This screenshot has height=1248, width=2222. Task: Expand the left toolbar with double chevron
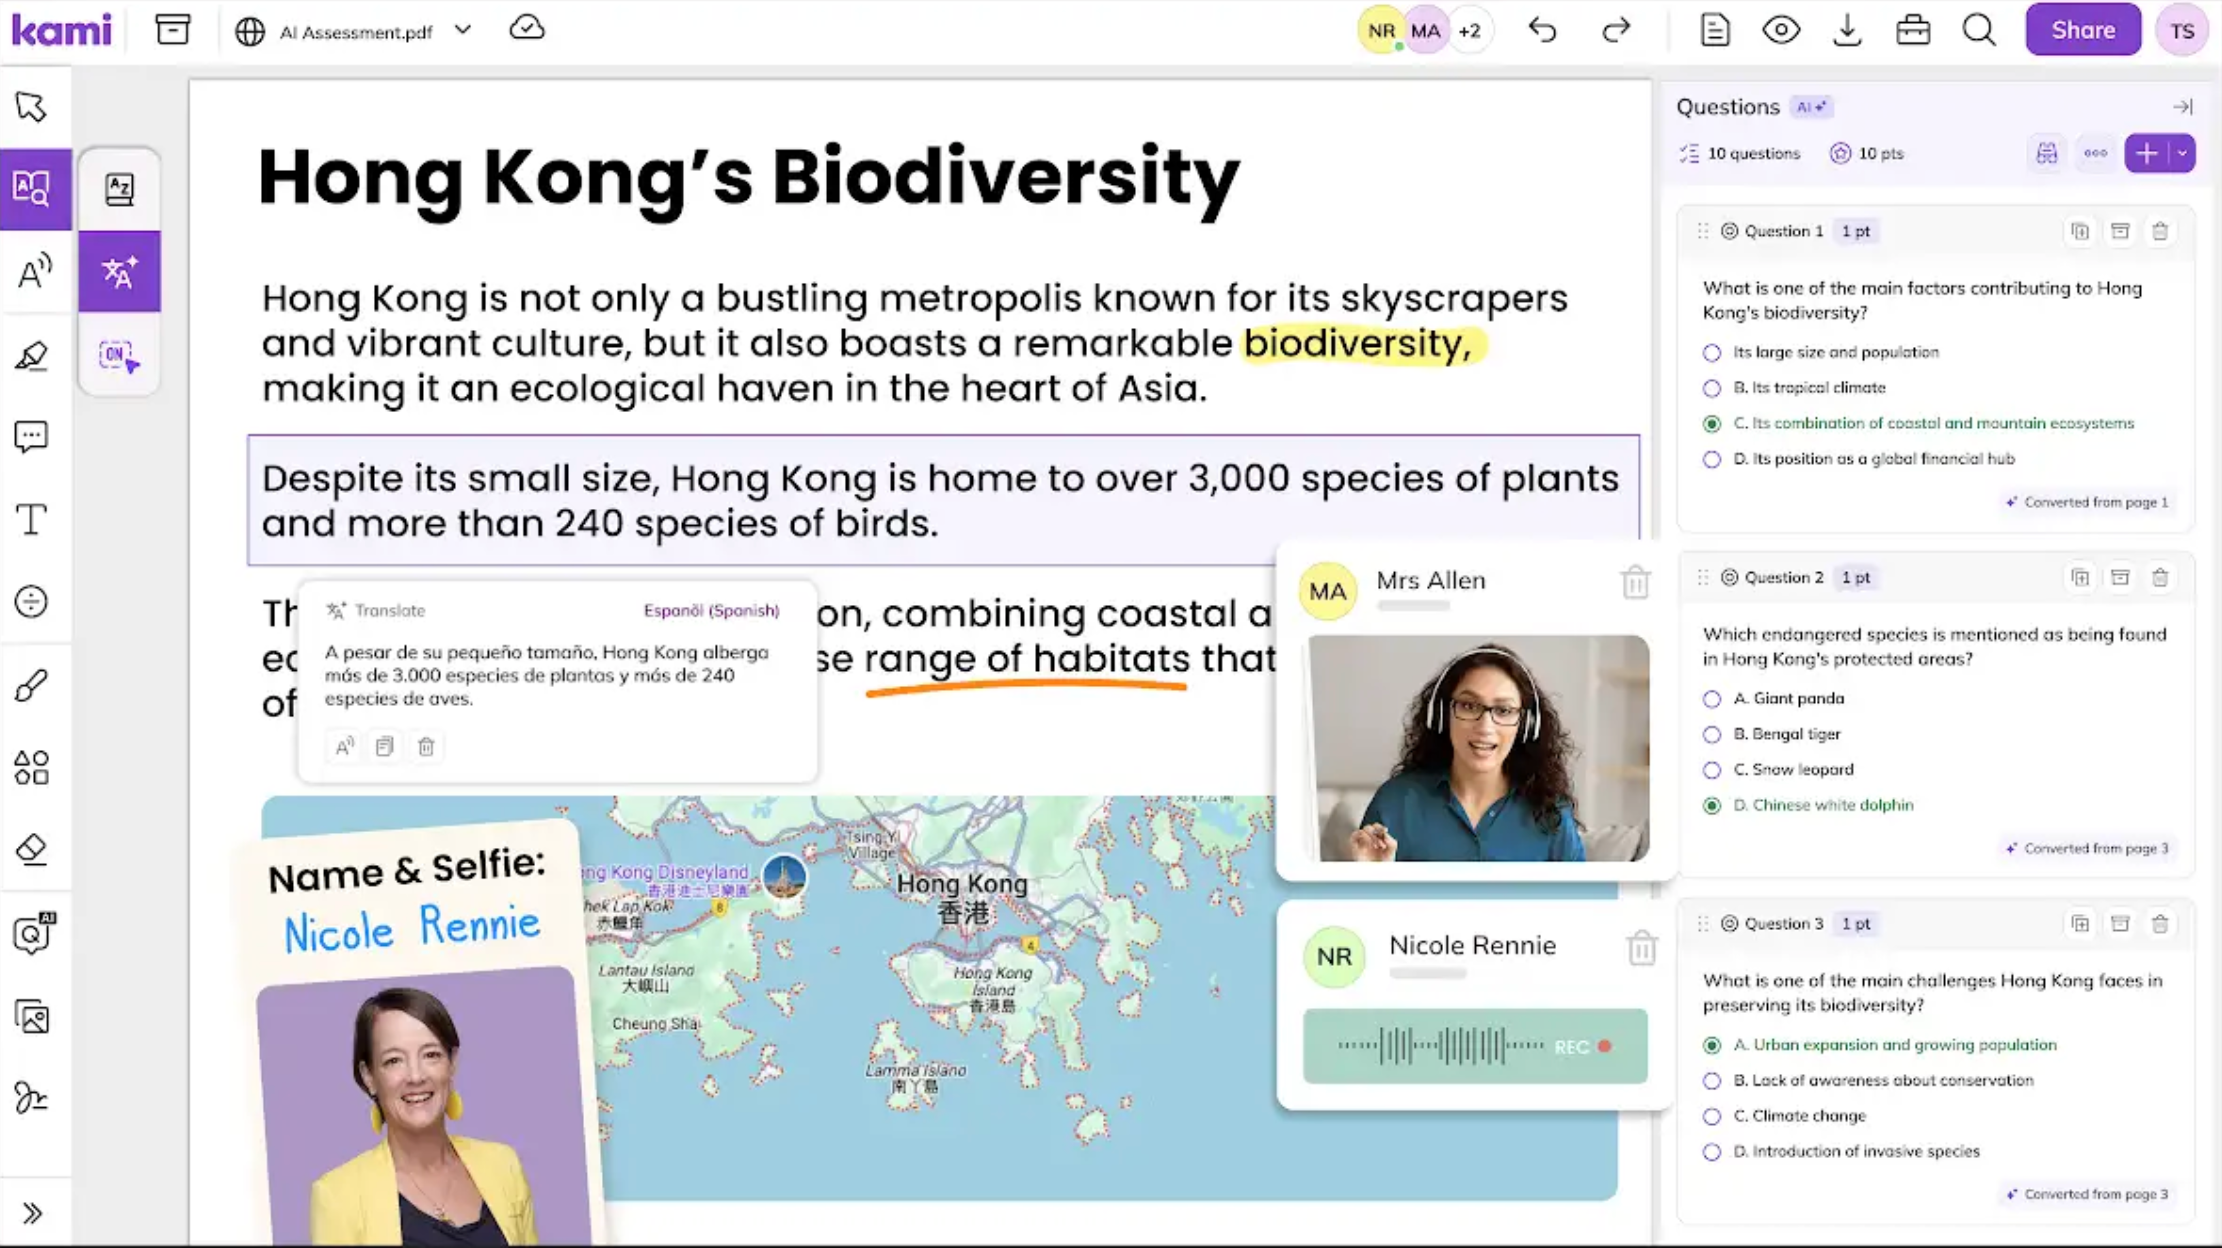tap(32, 1213)
